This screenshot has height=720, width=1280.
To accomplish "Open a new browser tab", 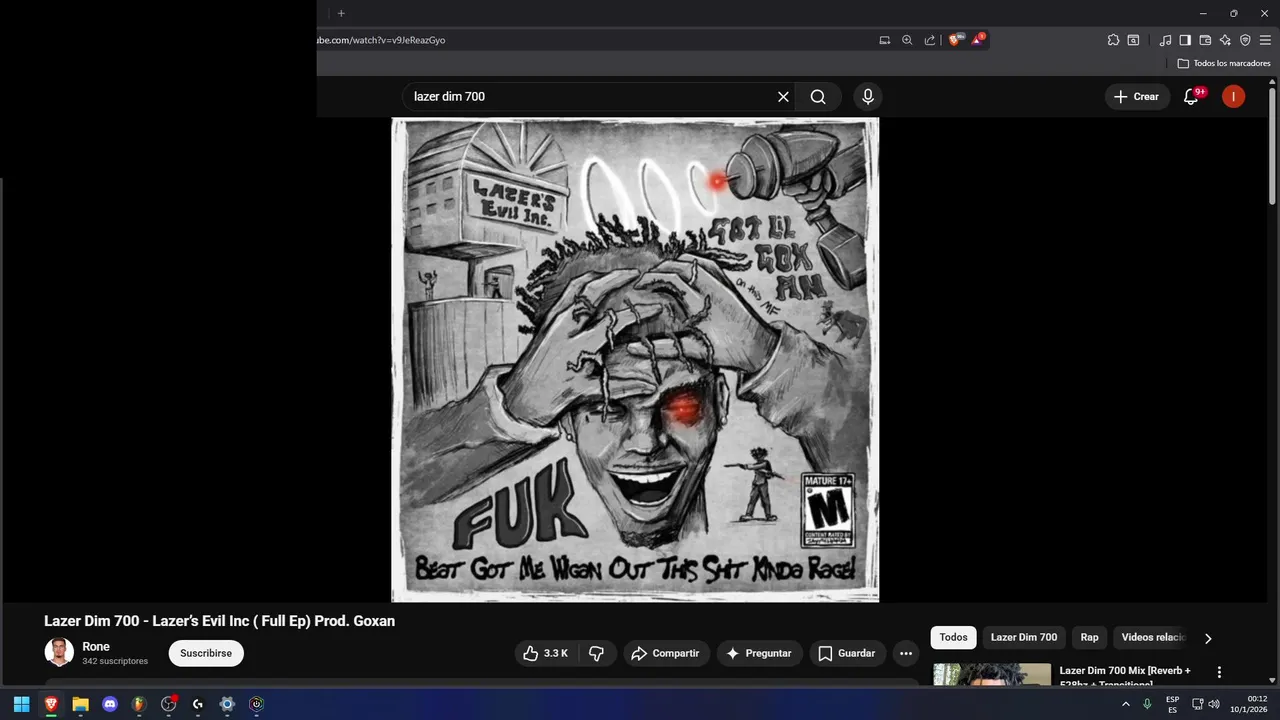I will coord(341,13).
